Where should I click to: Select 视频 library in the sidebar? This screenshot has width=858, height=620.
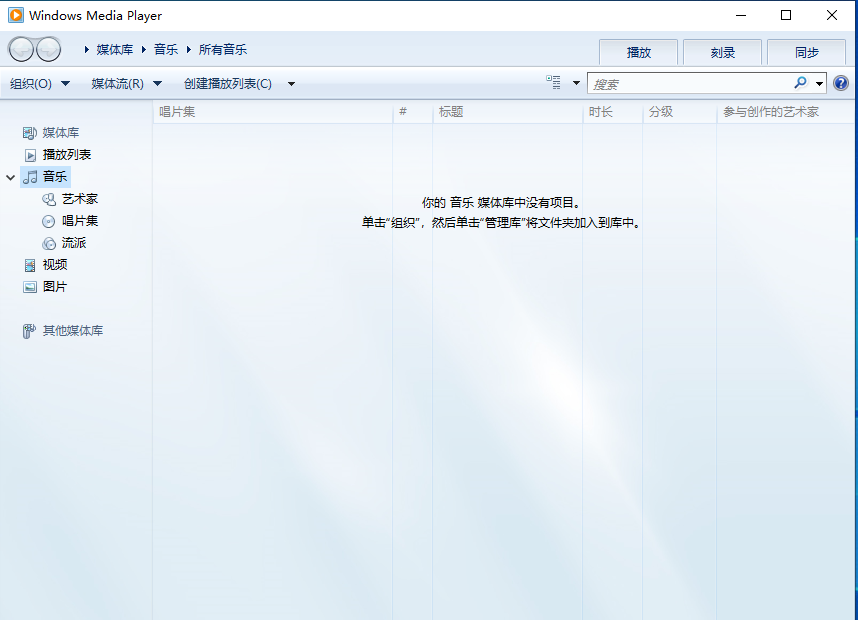click(x=54, y=265)
